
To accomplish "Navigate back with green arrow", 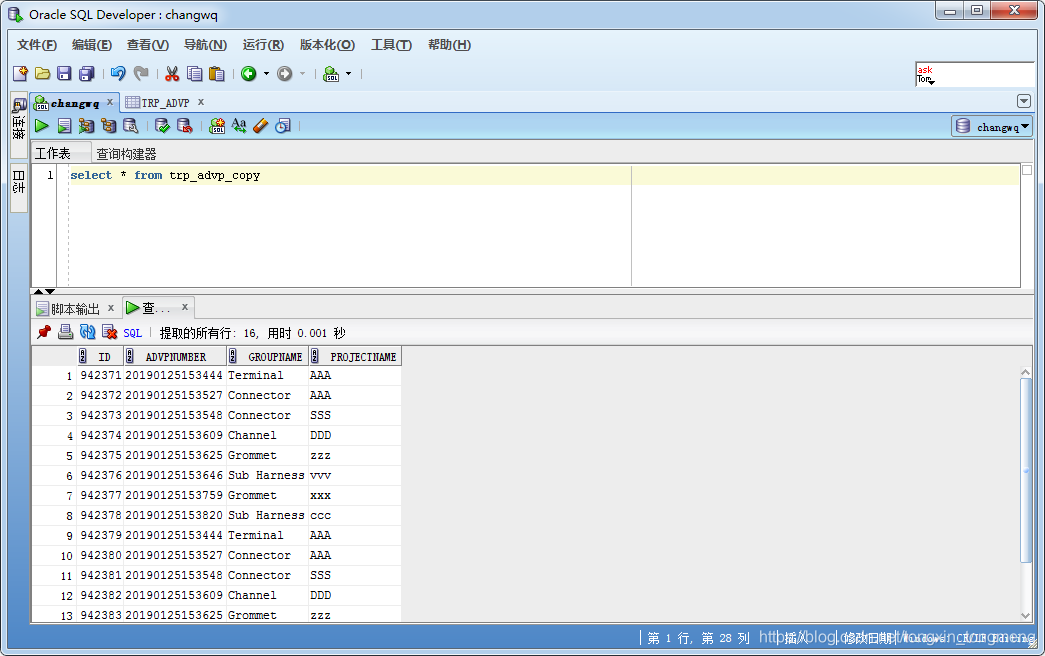I will point(249,74).
